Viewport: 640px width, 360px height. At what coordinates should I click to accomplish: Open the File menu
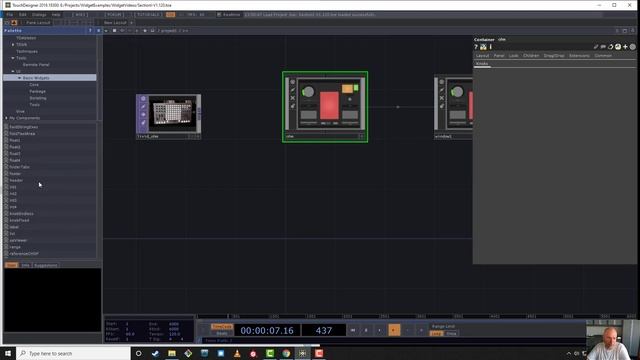click(x=9, y=15)
